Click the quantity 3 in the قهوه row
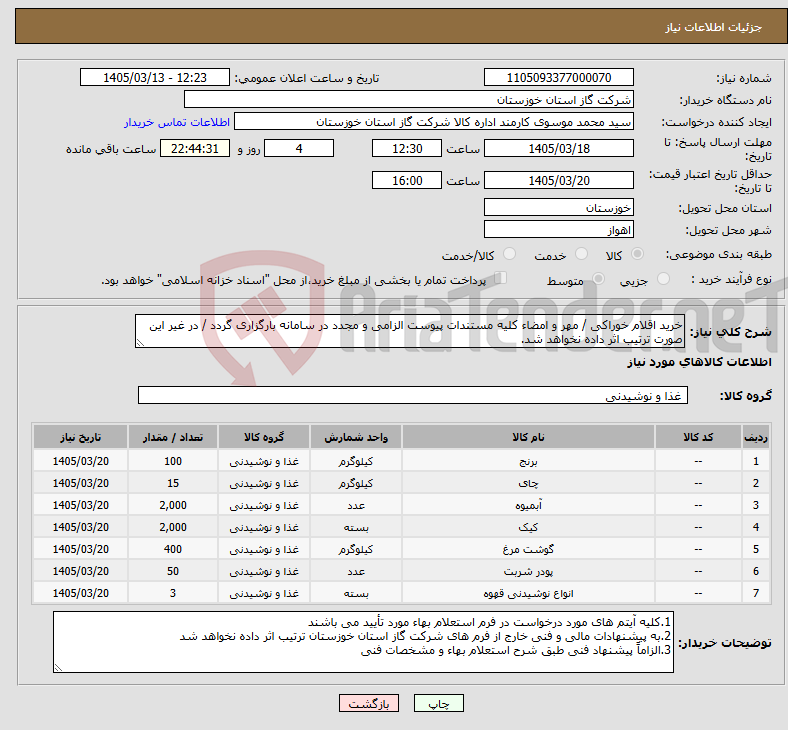 [x=173, y=593]
